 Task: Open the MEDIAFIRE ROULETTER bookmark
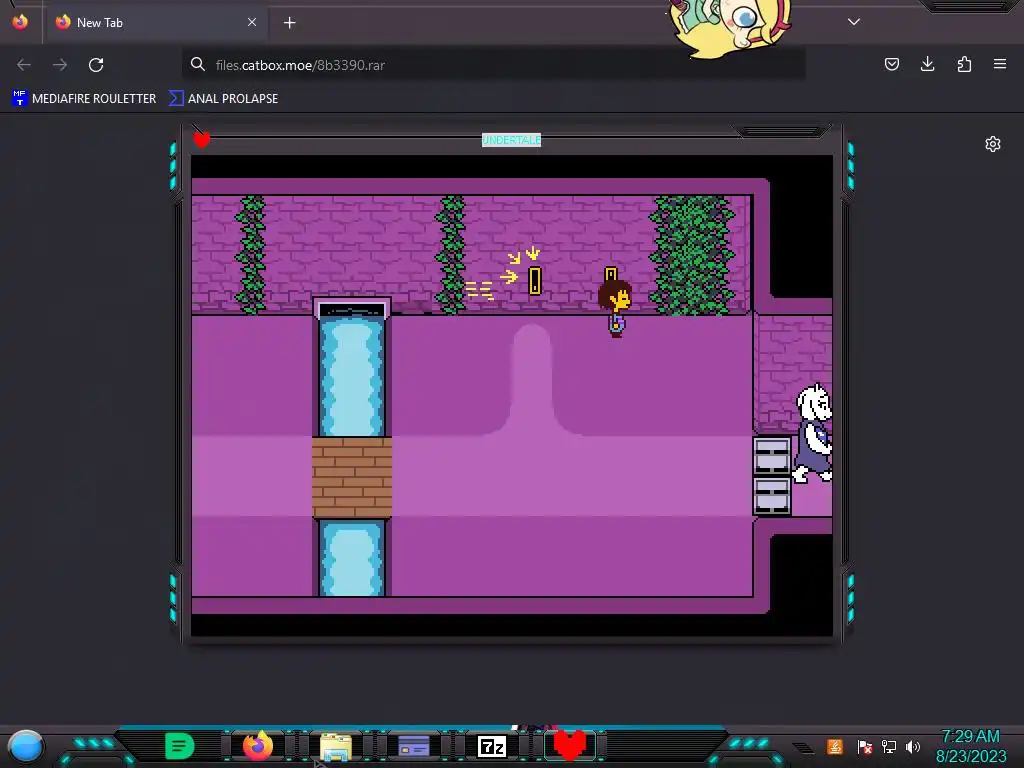coord(84,99)
